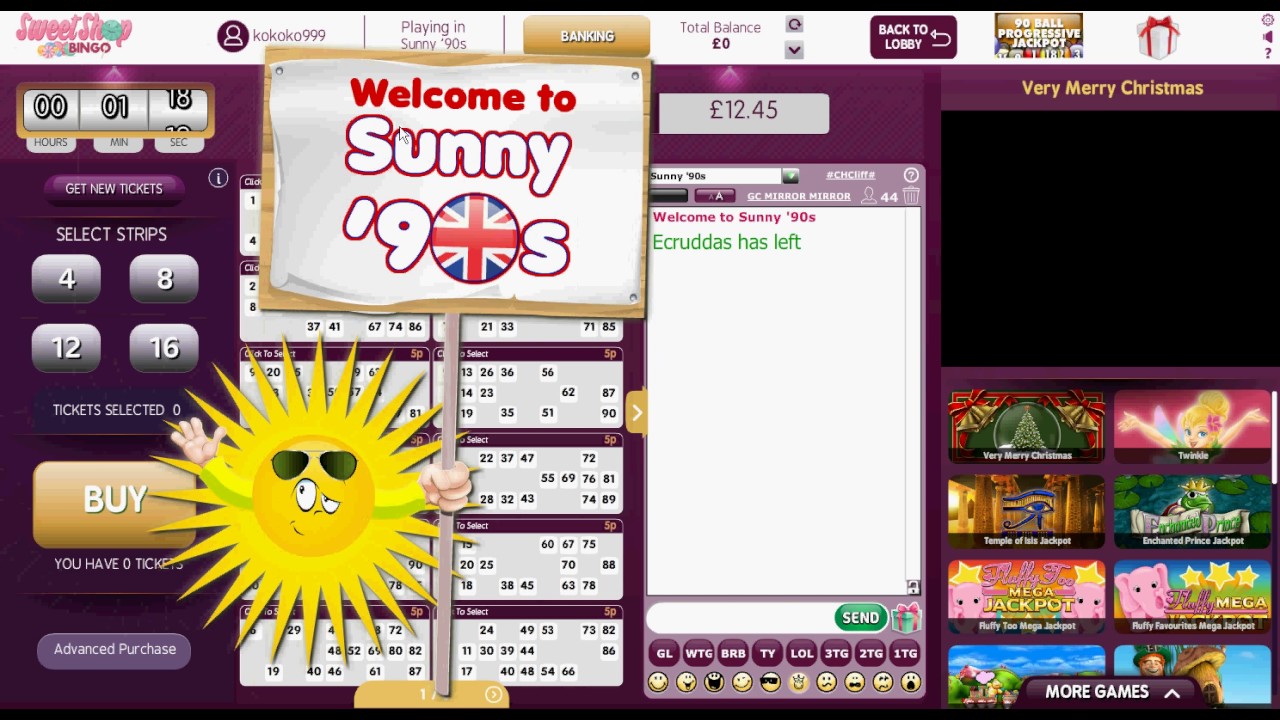Expand ticket panel with yellow arrow
Screen dimensions: 1280x720
tap(636, 413)
